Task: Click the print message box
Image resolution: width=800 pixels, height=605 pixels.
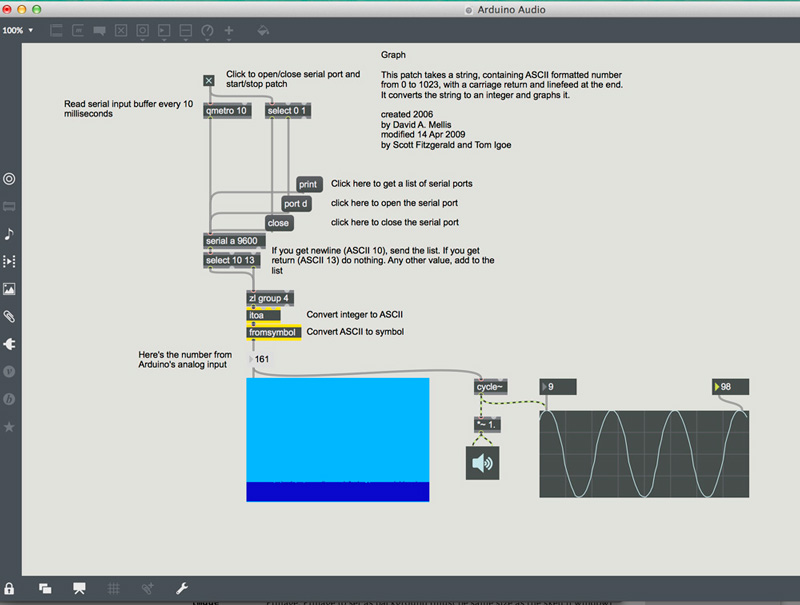Action: click(309, 184)
